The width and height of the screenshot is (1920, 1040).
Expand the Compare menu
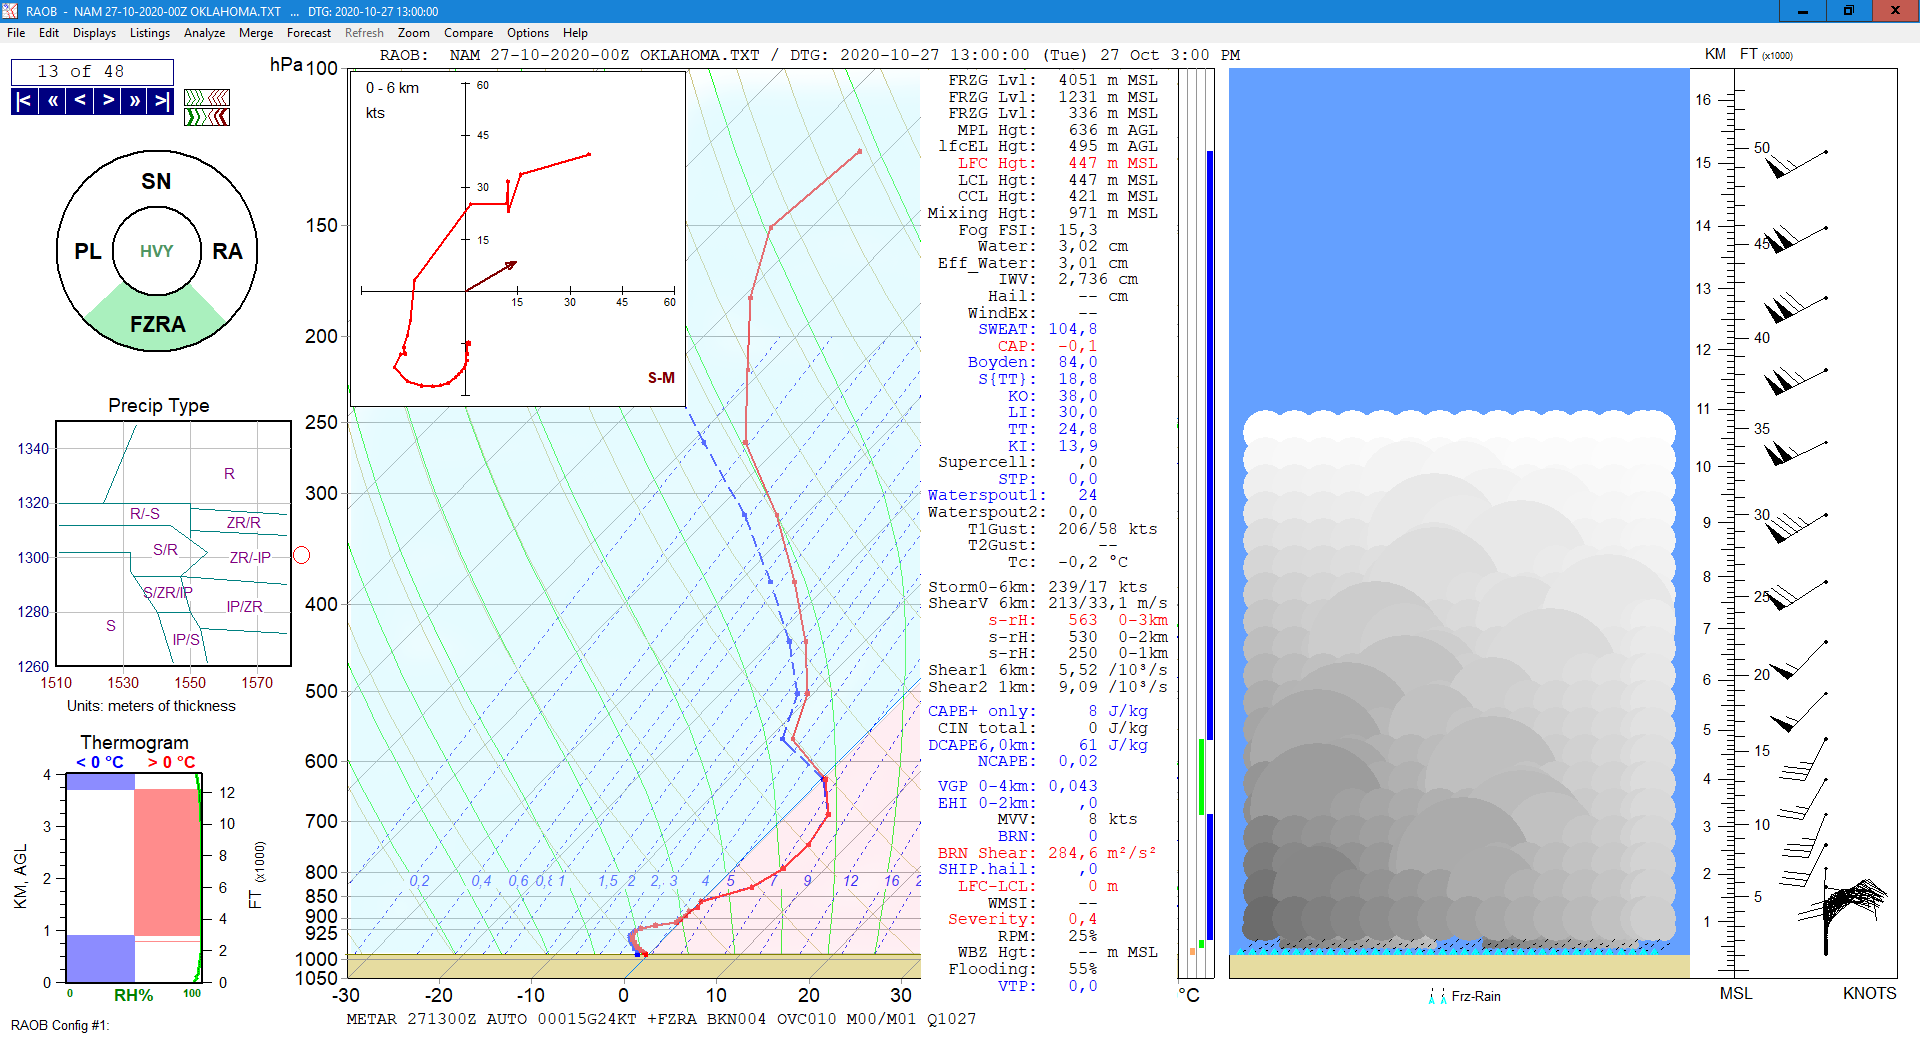click(x=468, y=33)
